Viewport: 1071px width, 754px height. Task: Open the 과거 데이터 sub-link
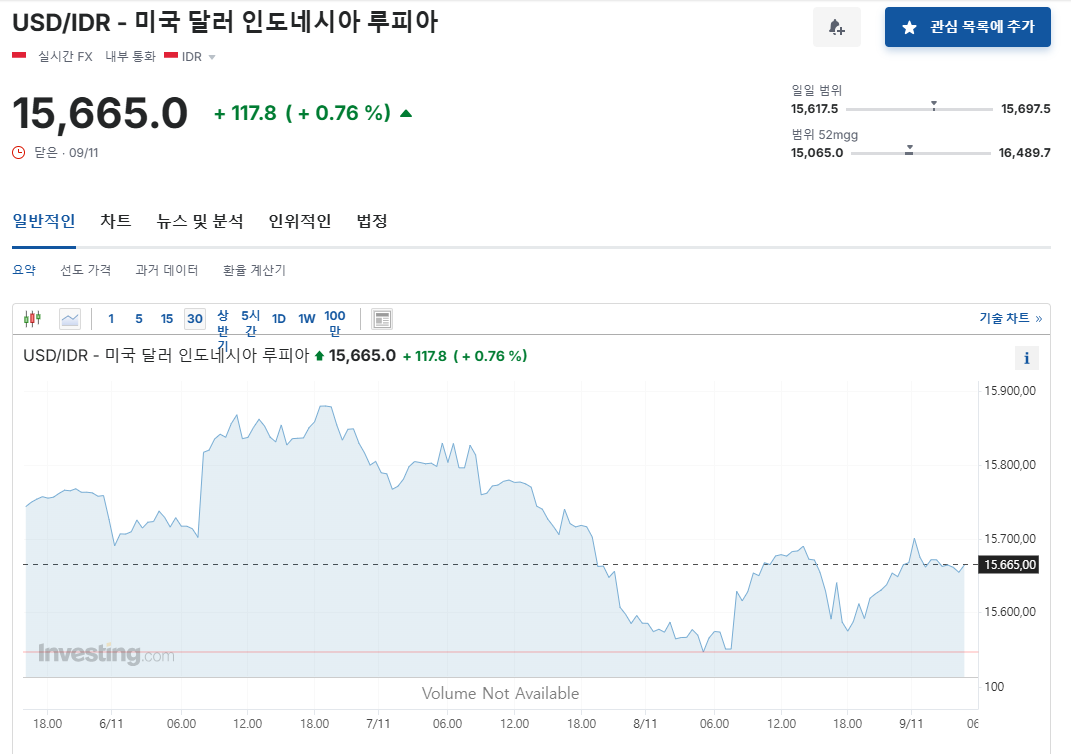(167, 270)
